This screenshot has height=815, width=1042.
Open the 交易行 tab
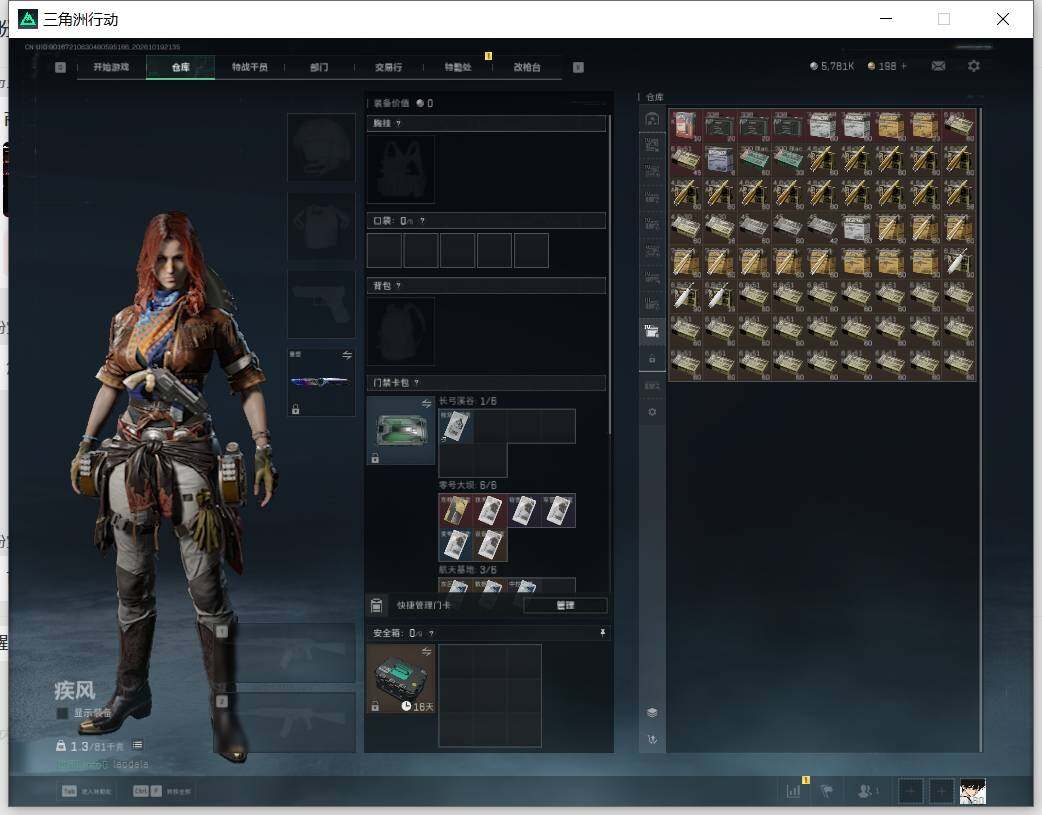(388, 67)
